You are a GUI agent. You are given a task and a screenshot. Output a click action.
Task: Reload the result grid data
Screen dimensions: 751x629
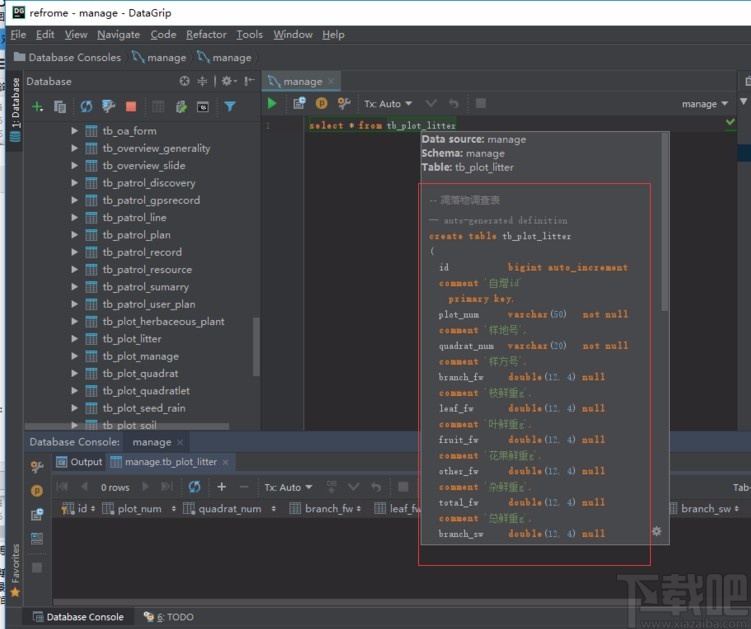coord(194,487)
